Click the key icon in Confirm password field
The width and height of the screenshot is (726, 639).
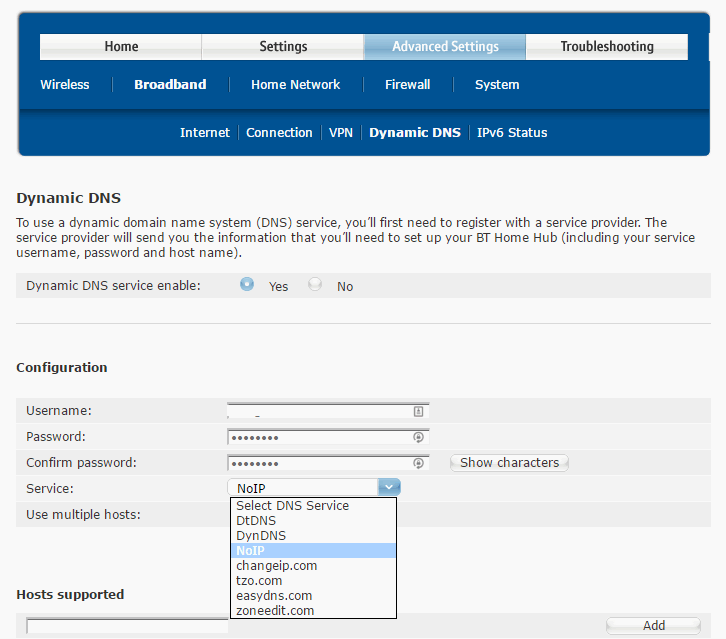pyautogui.click(x=419, y=463)
